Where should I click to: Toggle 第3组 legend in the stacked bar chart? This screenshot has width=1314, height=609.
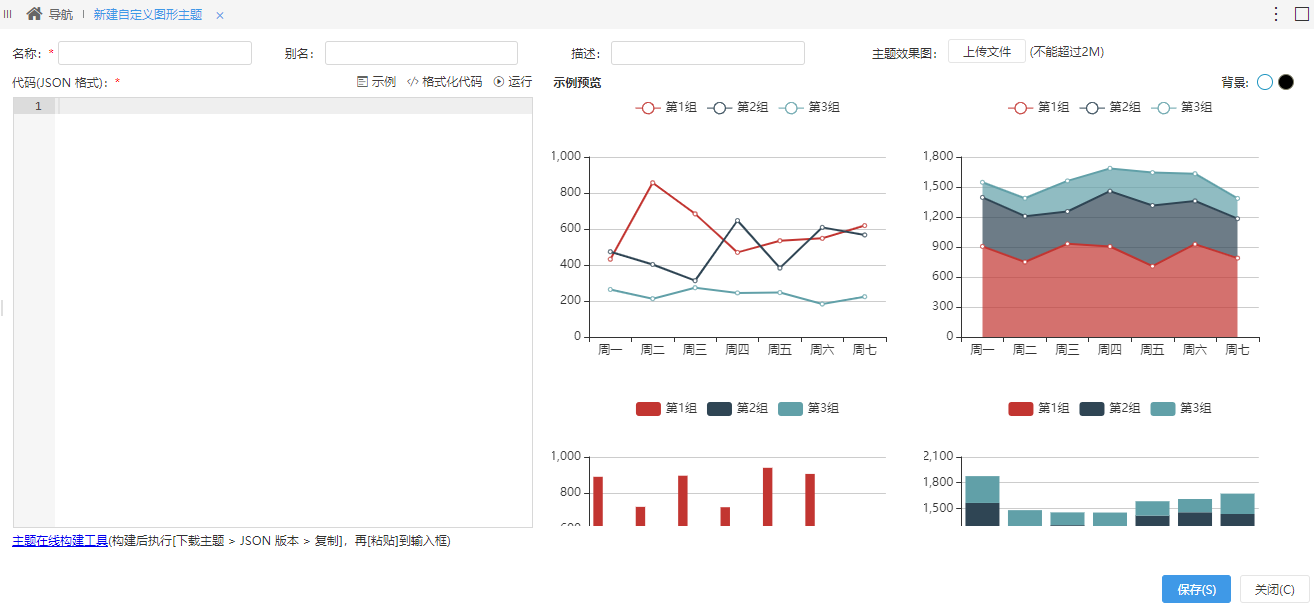coord(1182,408)
